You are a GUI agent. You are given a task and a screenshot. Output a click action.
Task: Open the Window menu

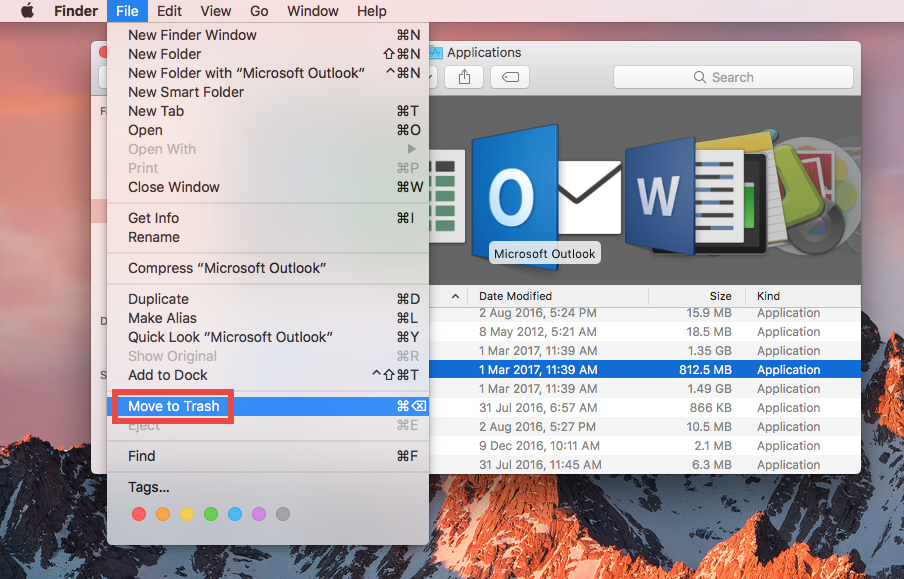[312, 11]
